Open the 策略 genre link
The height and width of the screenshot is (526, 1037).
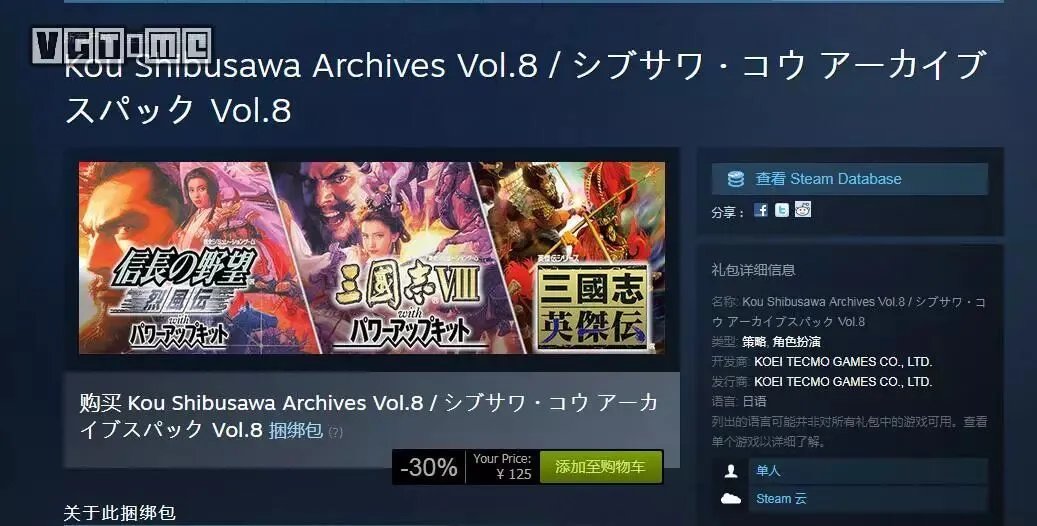(x=754, y=342)
